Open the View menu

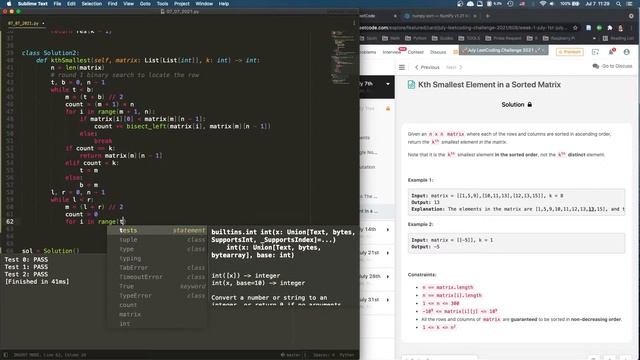(129, 4)
